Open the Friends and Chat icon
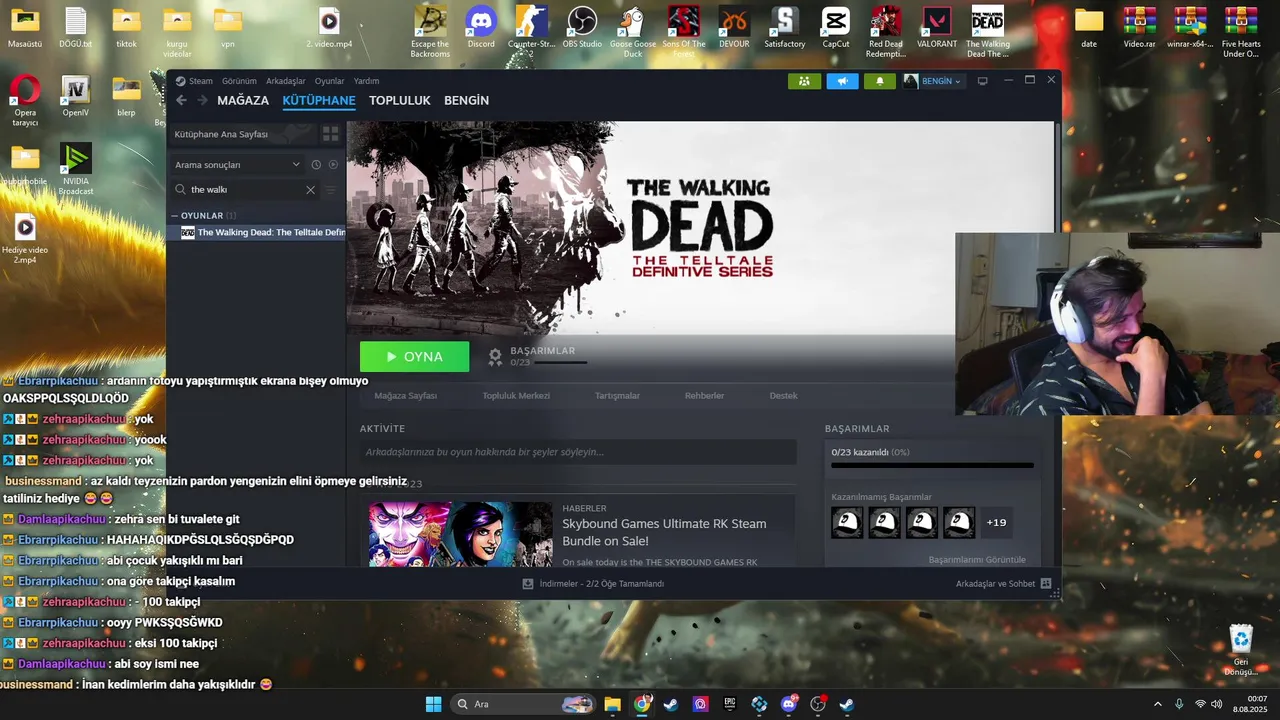The image size is (1280, 720). (1046, 583)
